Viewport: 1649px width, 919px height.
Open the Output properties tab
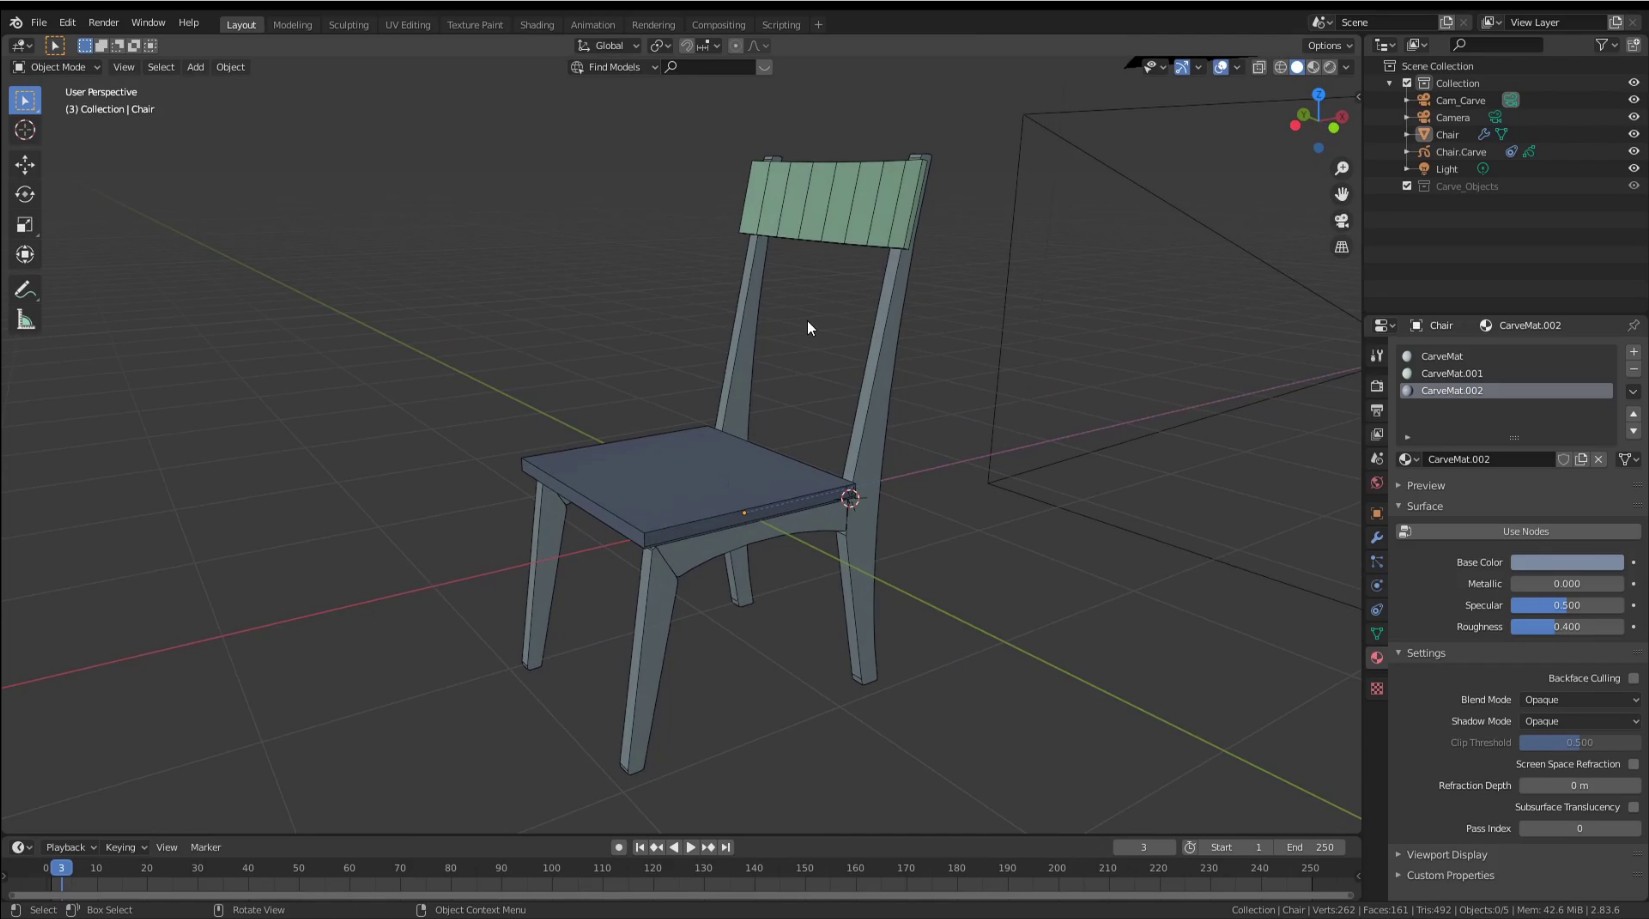[1377, 410]
